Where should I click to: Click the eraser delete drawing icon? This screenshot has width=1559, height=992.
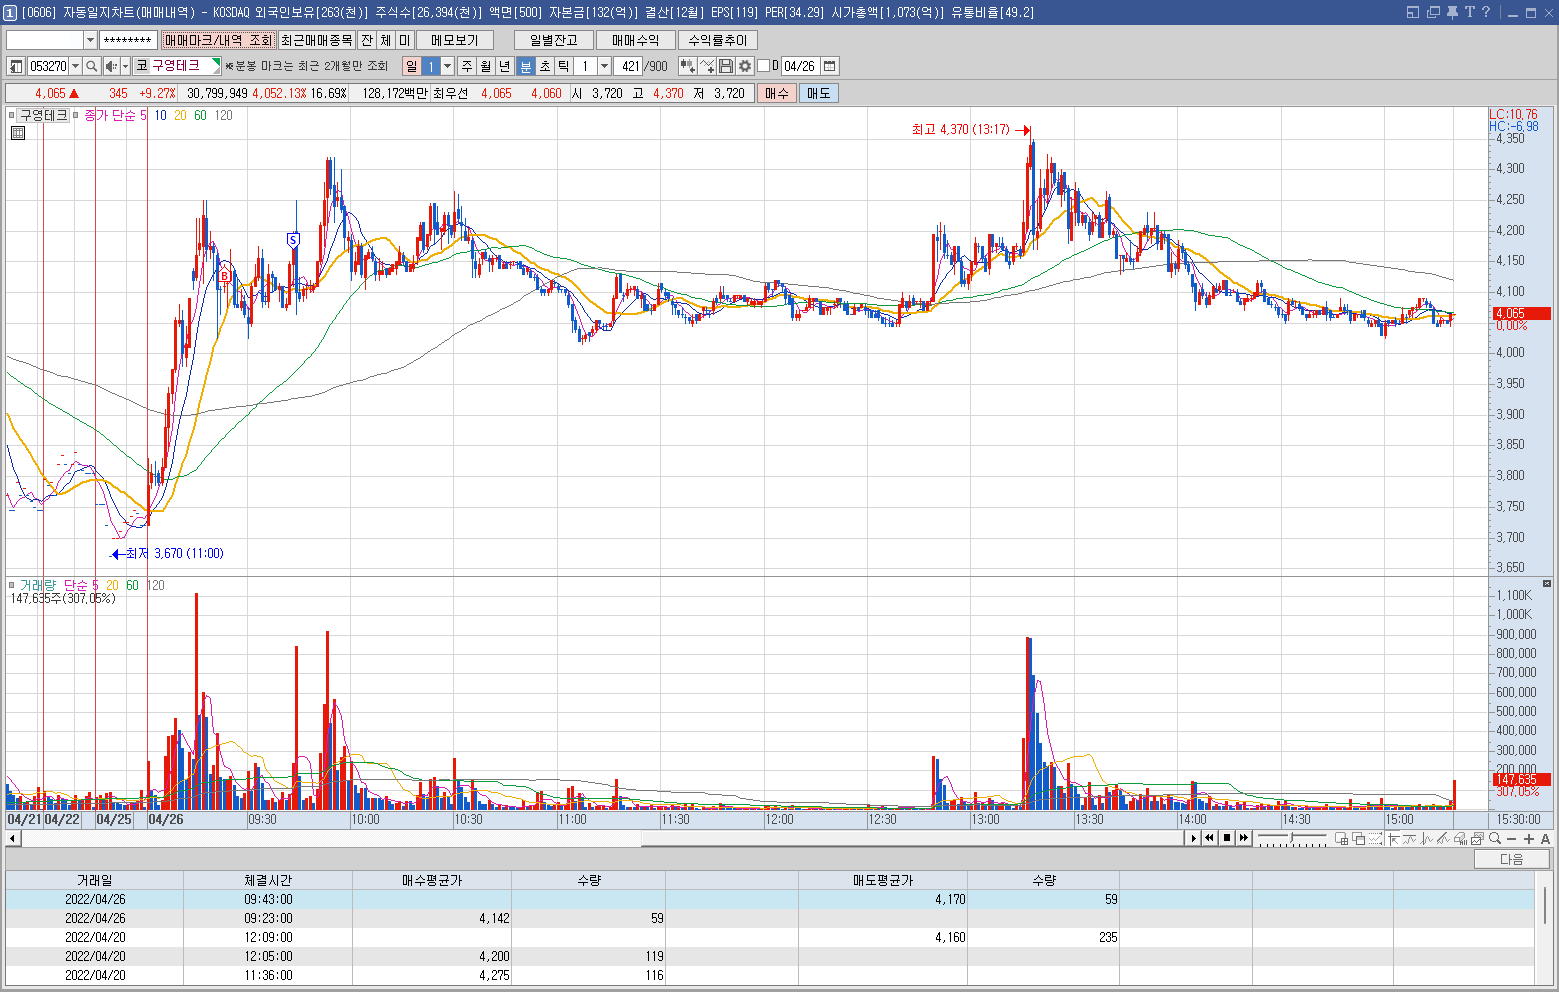[x=1460, y=838]
